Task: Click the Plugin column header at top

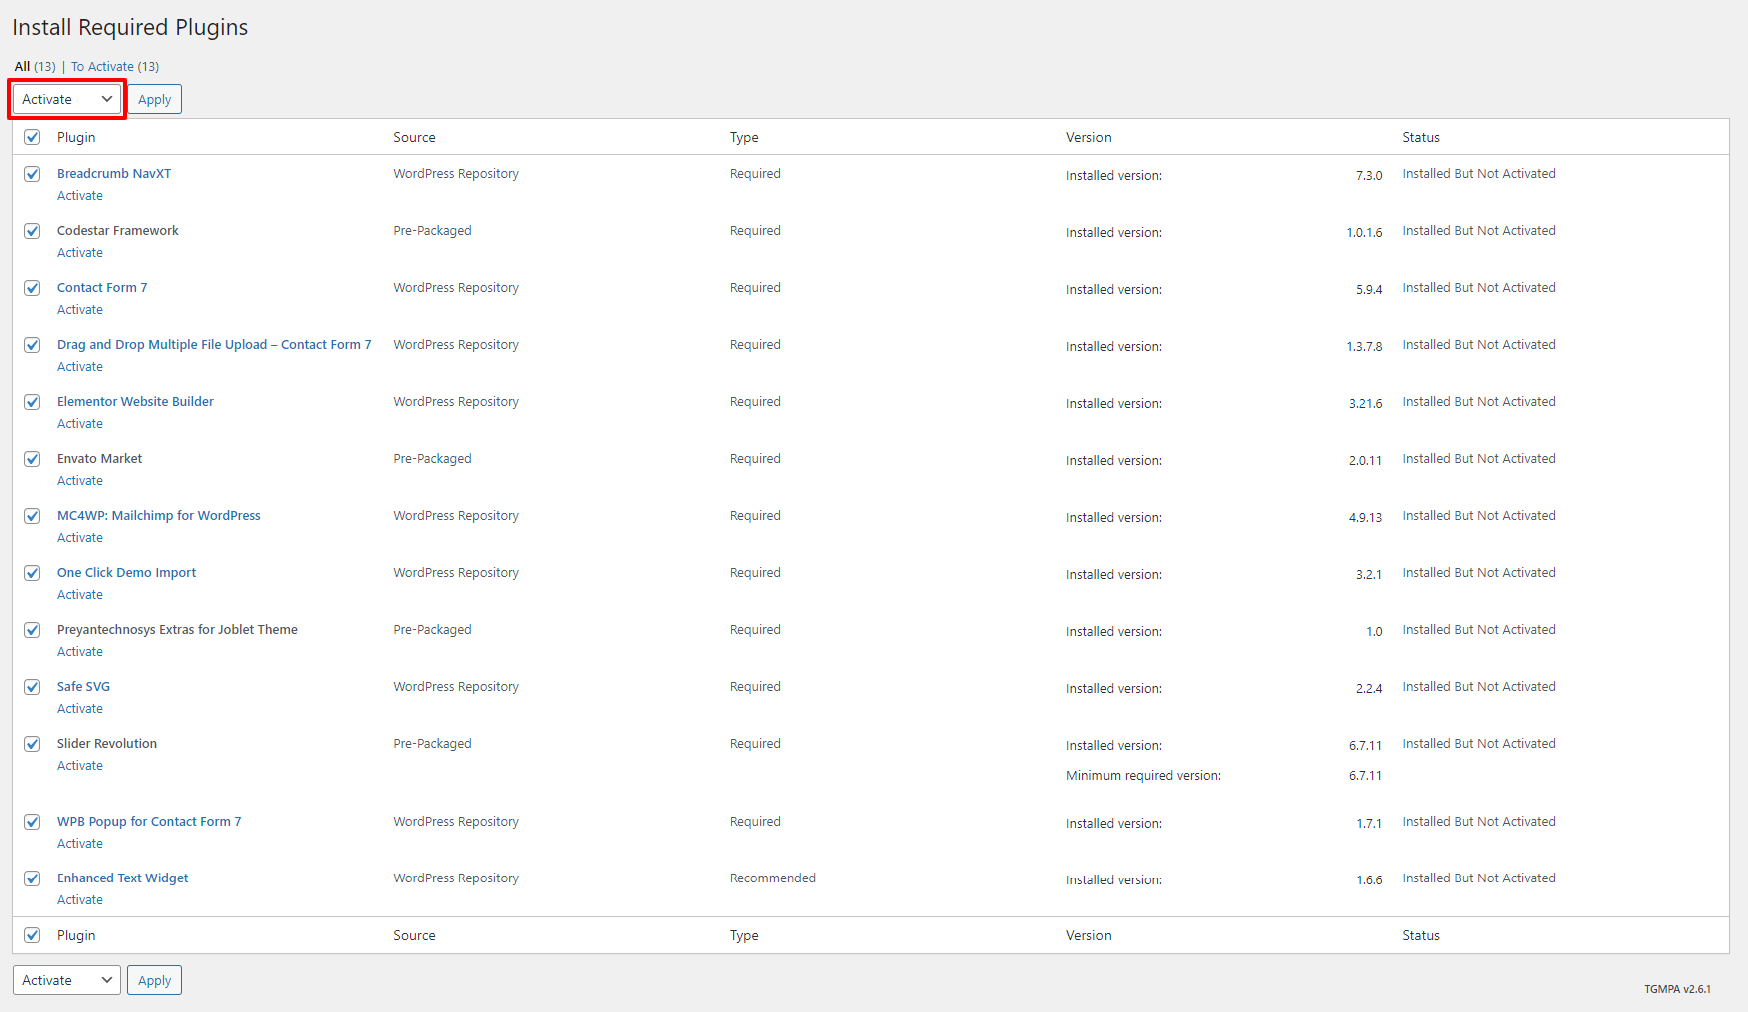Action: click(76, 137)
